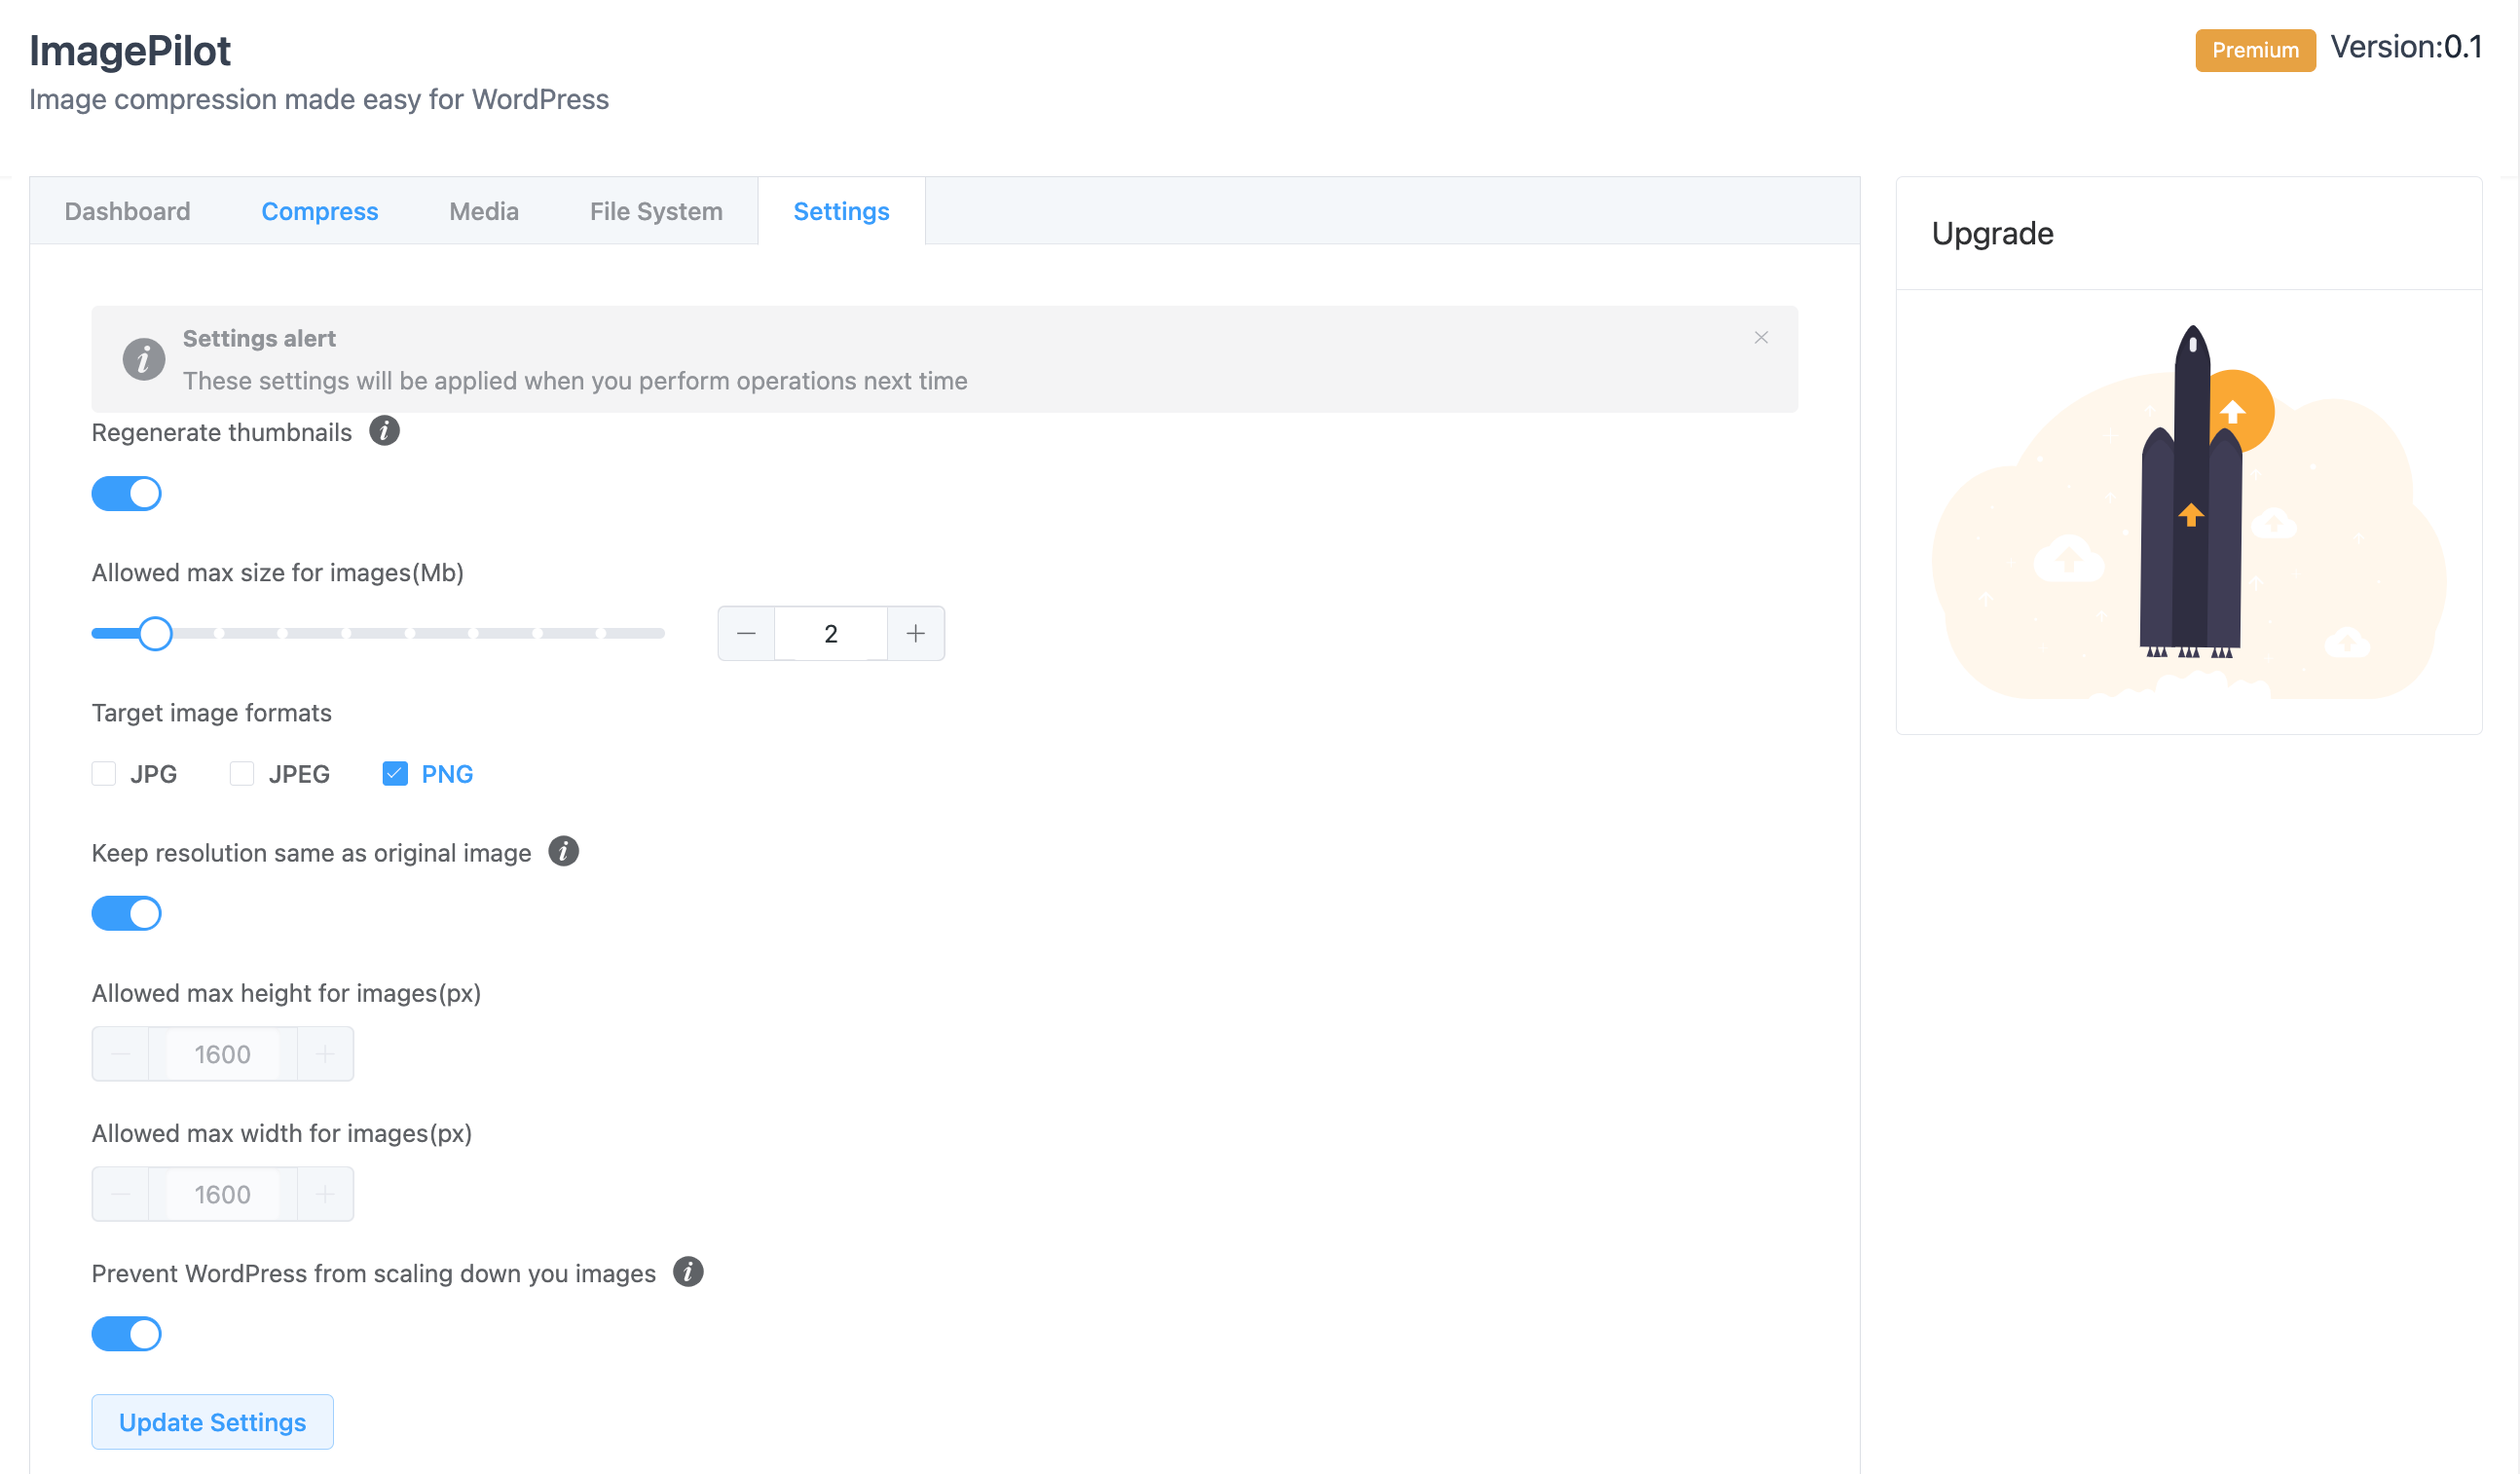Toggle Prevent WordPress scaling switch
This screenshot has width=2520, height=1474.
126,1334
